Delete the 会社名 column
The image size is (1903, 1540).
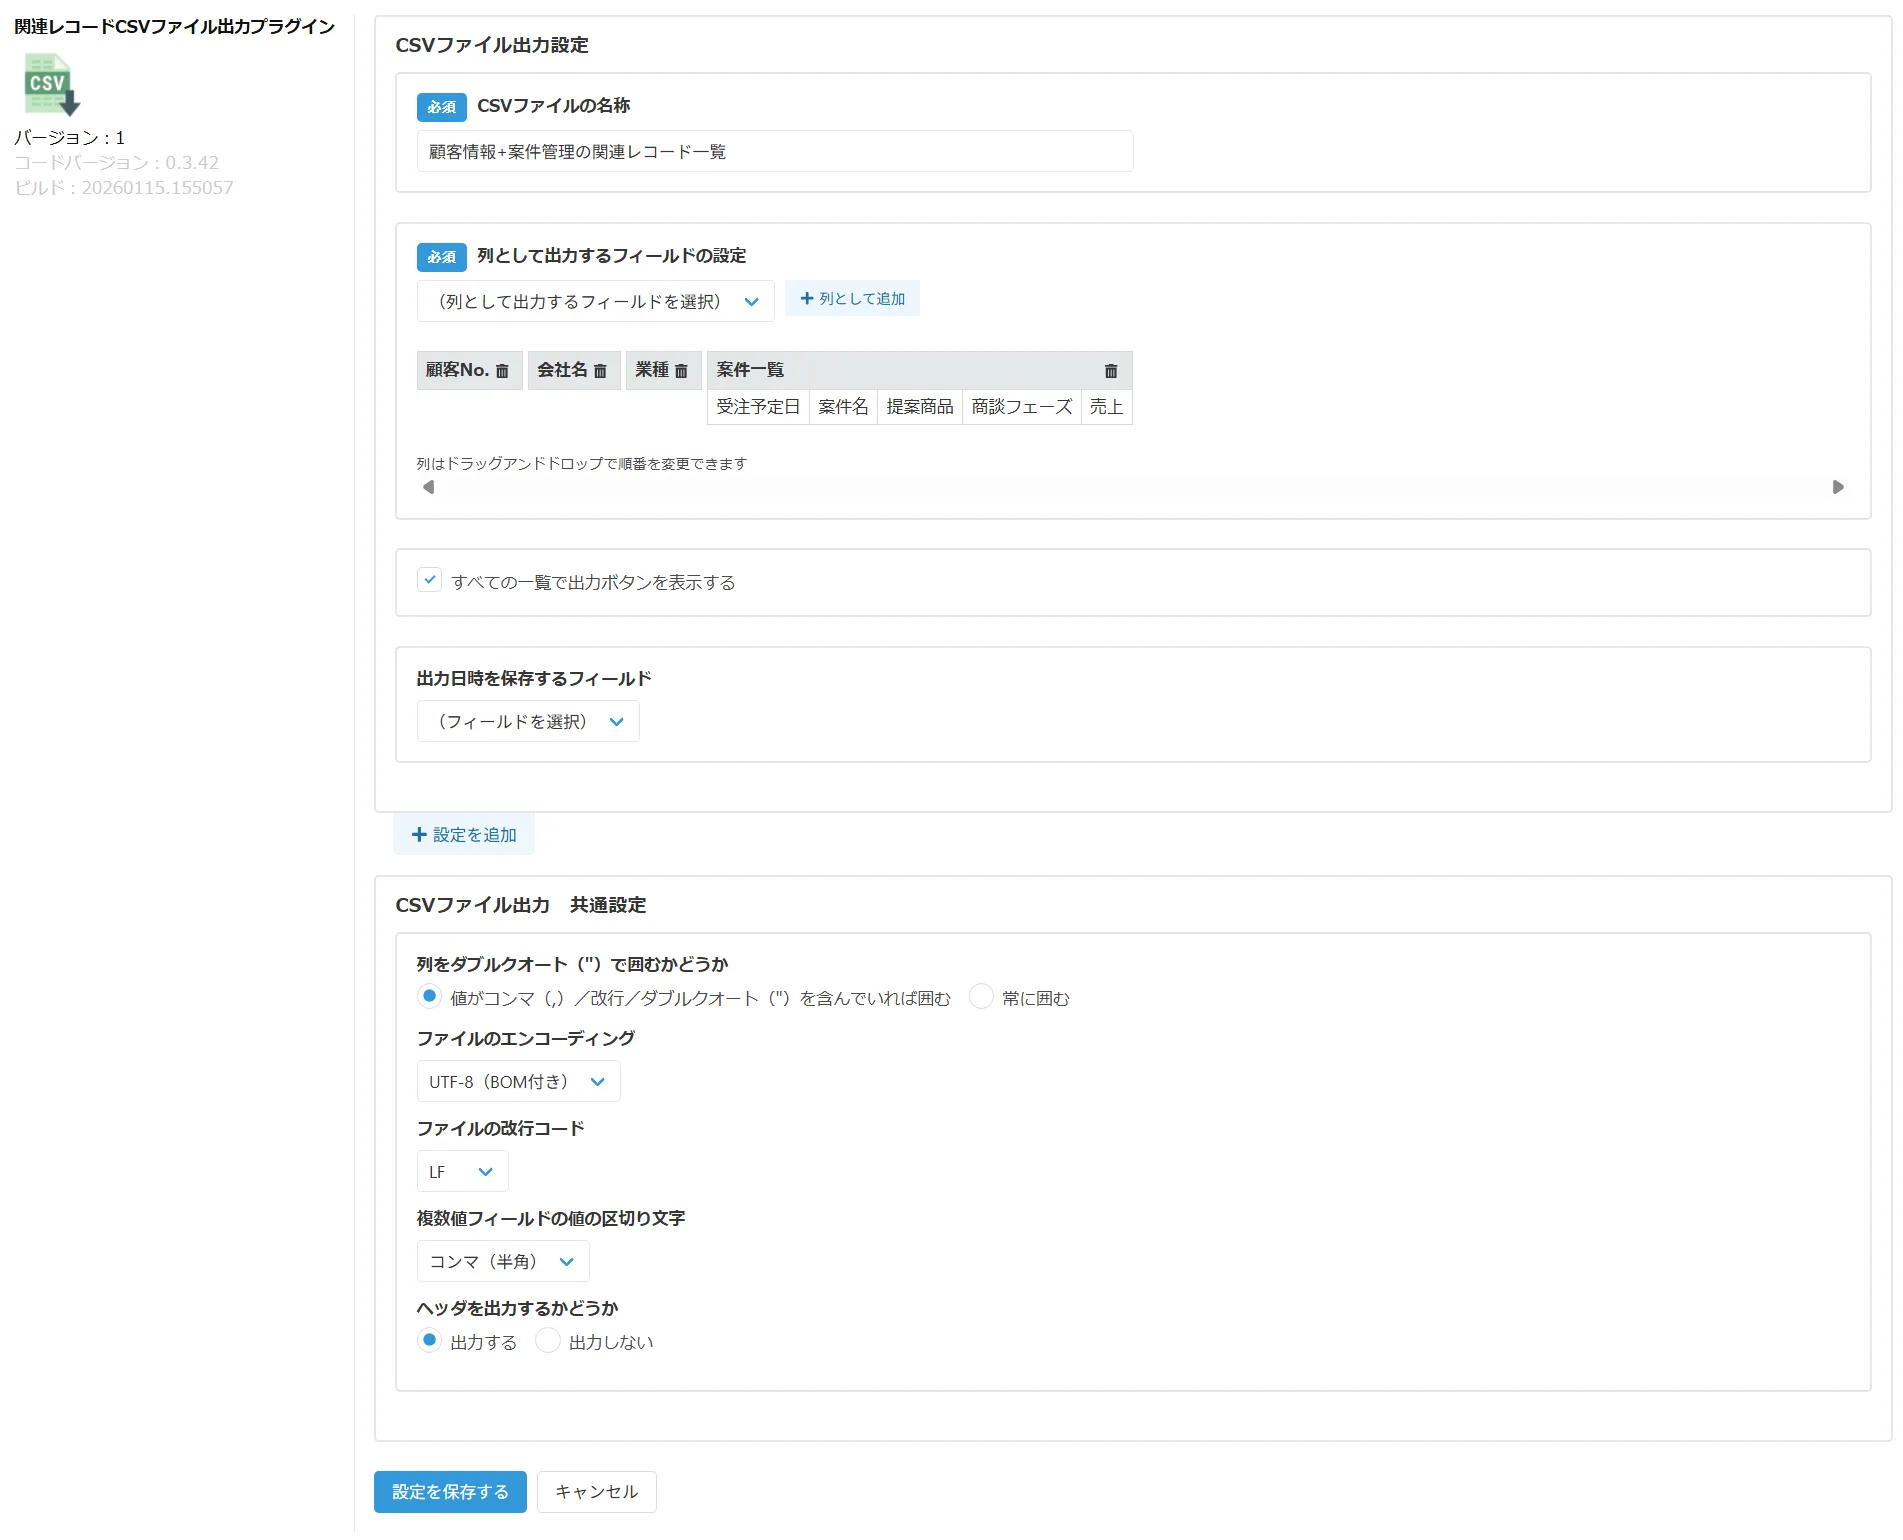pyautogui.click(x=600, y=371)
